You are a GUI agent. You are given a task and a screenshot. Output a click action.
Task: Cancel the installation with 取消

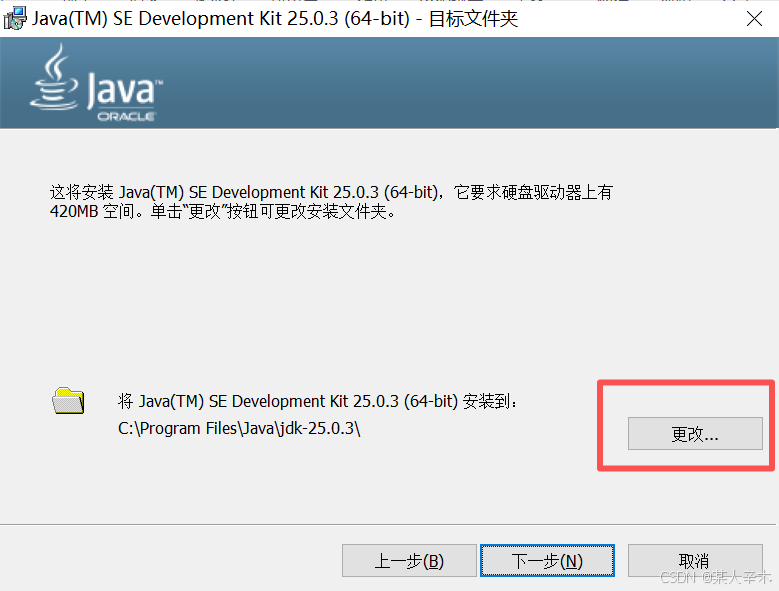695,561
